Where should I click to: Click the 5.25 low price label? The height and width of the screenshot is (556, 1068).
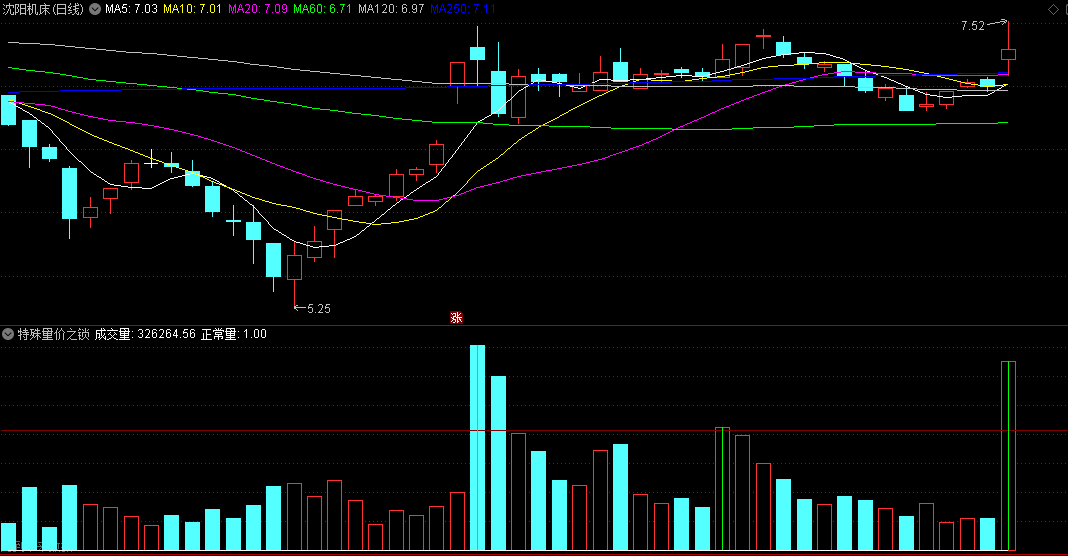click(319, 309)
